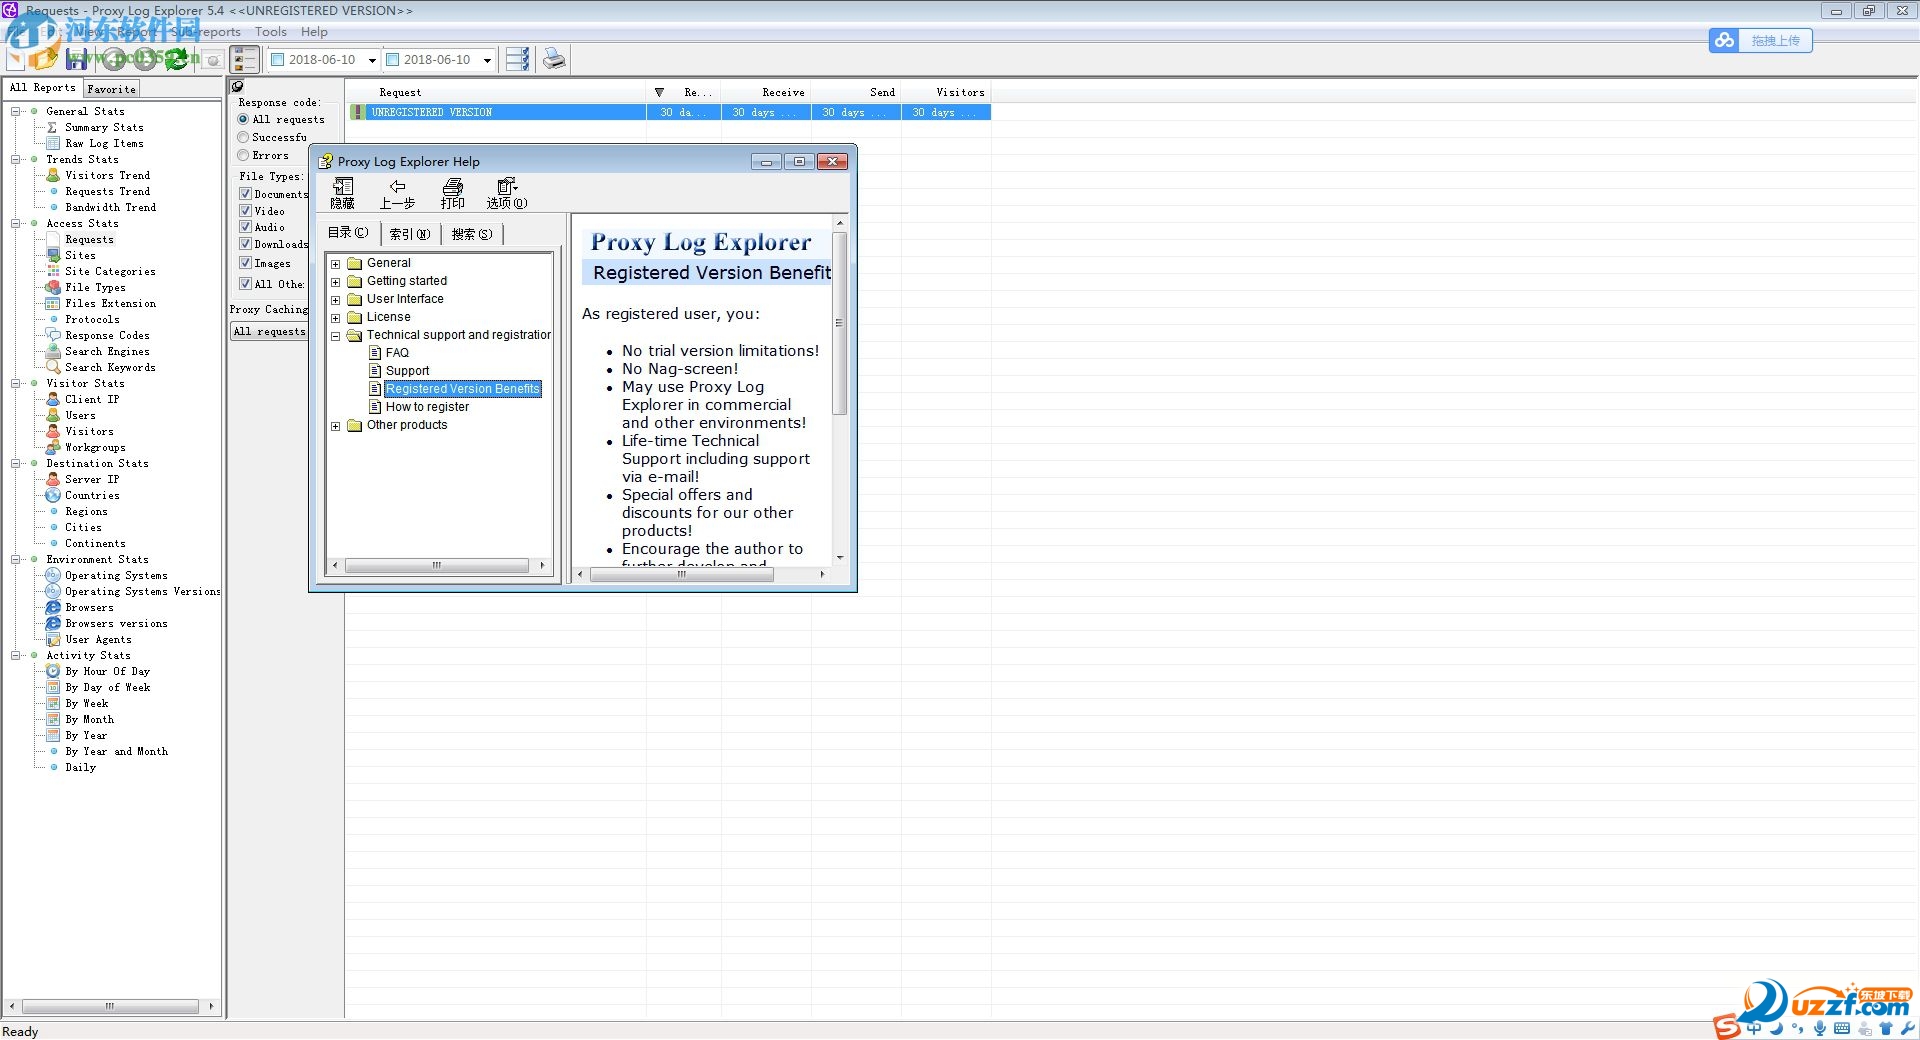The width and height of the screenshot is (1920, 1040).
Task: Expand the User Interface help folder
Action: point(336,300)
